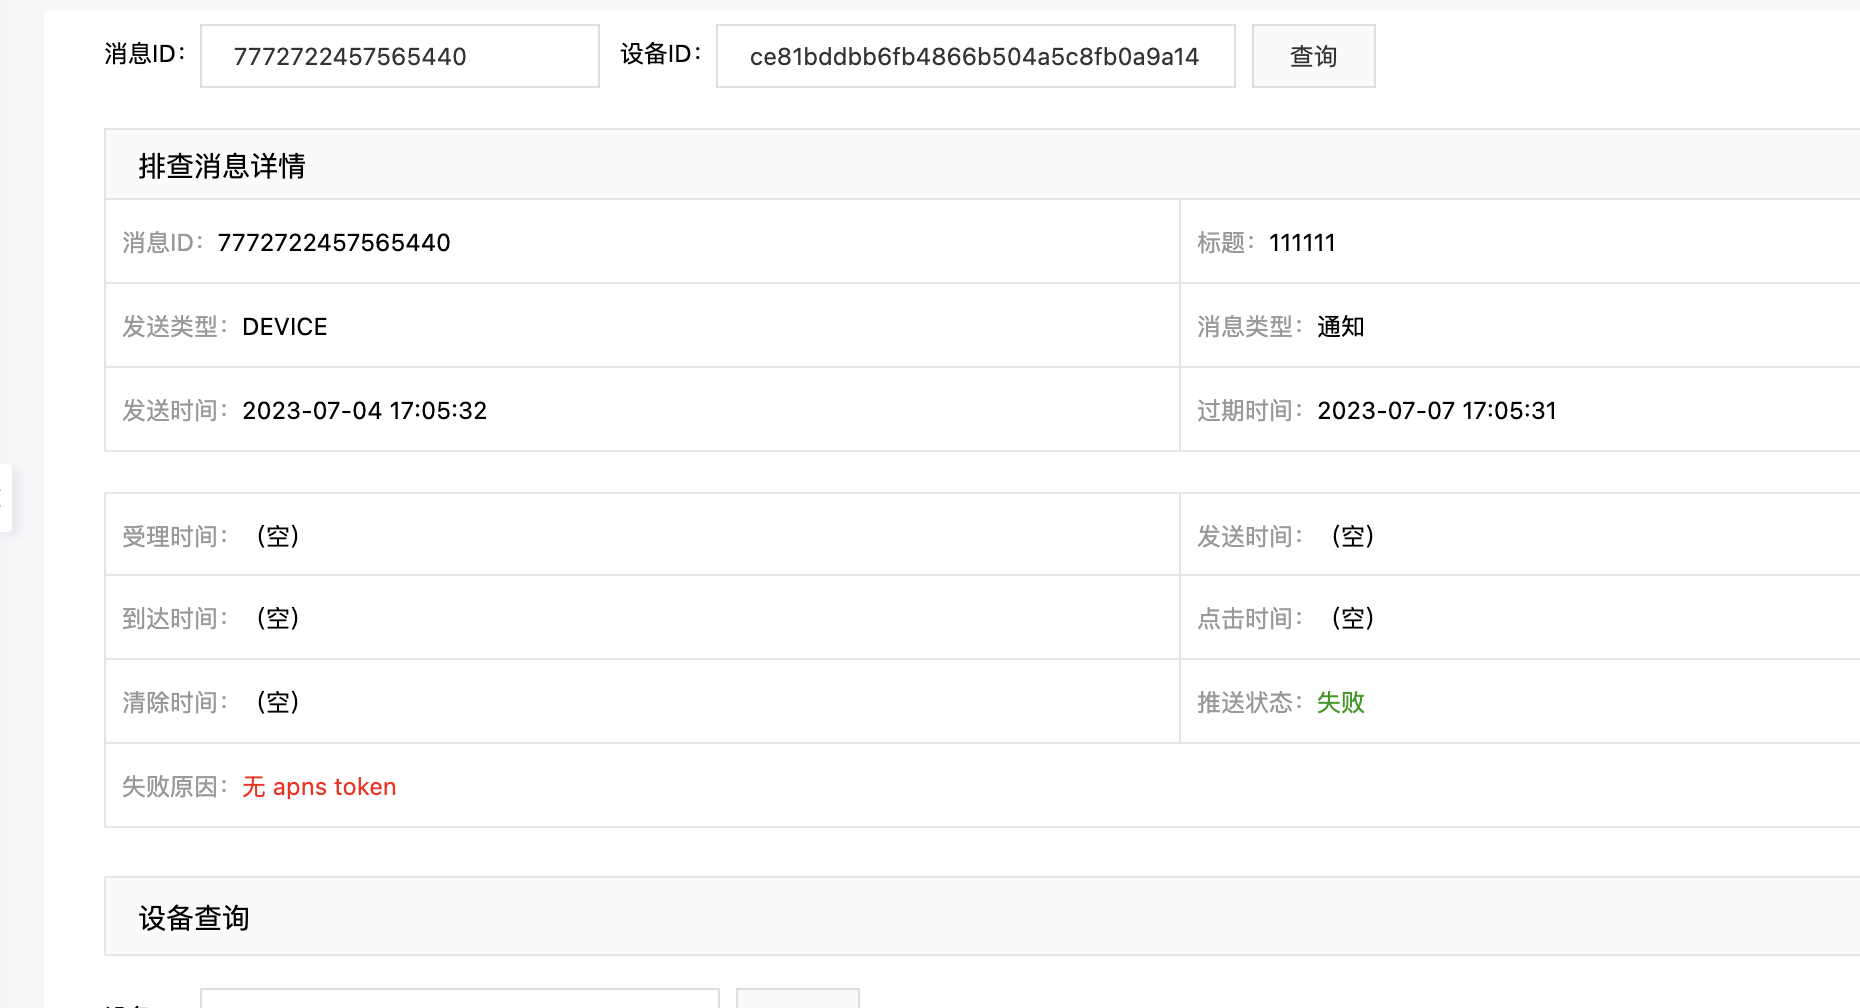This screenshot has height=1008, width=1860.
Task: Click the message ID value in details table
Action: pos(334,243)
